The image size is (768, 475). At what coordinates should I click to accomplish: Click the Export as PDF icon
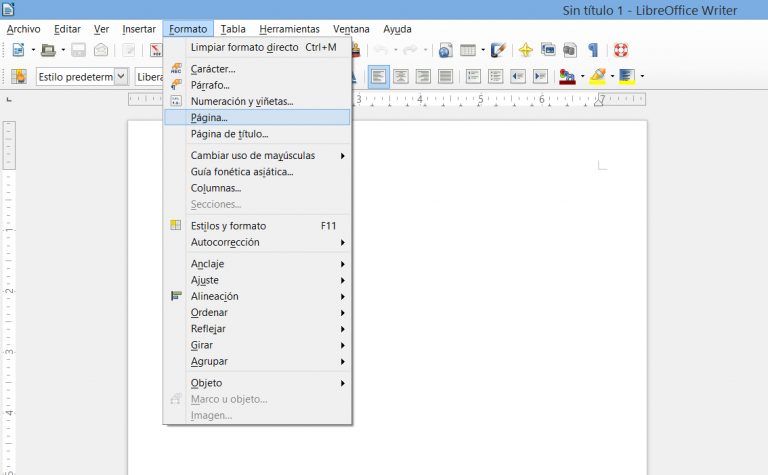(x=156, y=50)
